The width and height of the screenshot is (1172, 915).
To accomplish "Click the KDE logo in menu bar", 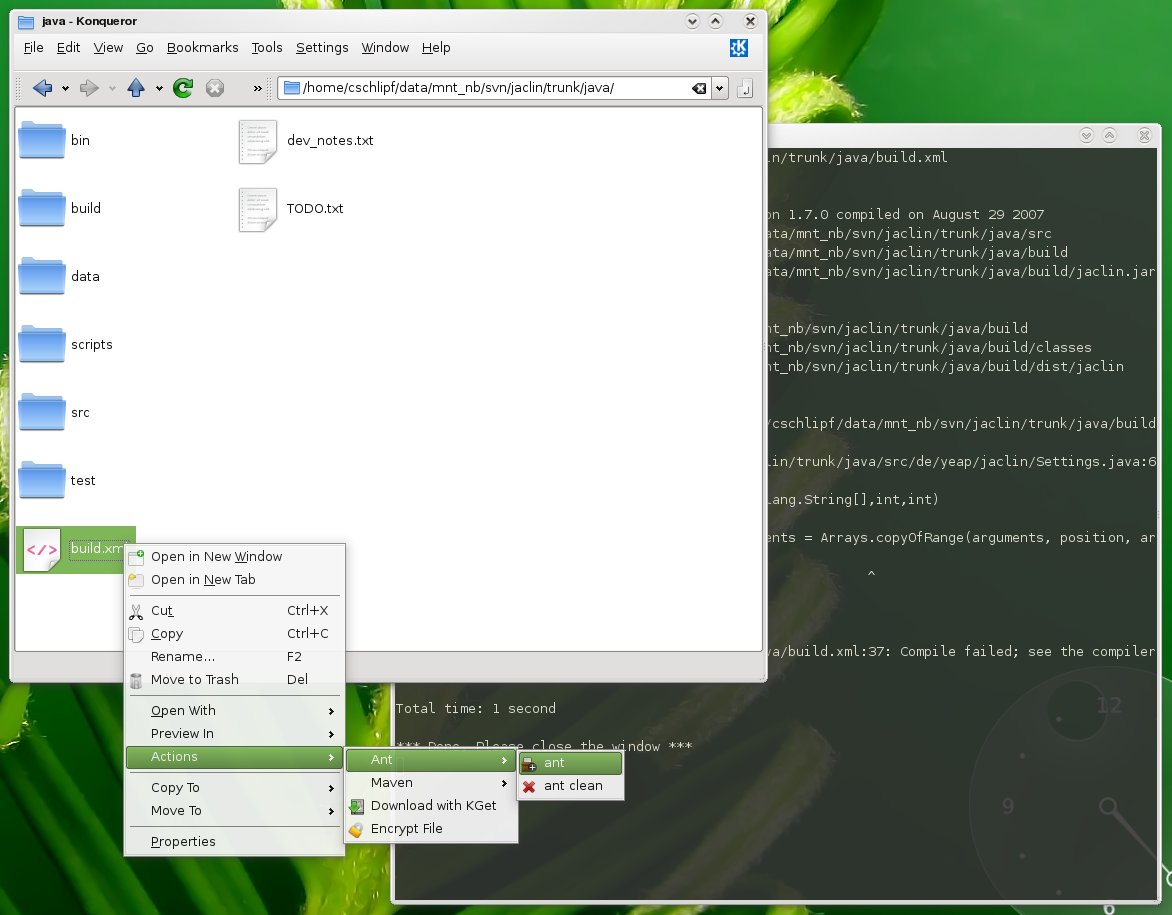I will tap(738, 48).
